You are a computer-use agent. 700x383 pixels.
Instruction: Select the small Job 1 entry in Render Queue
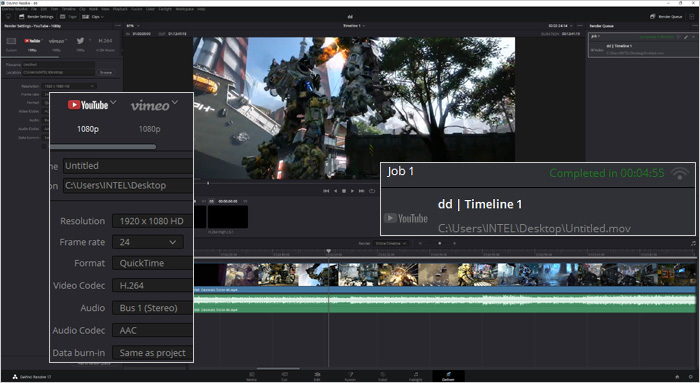pos(643,45)
